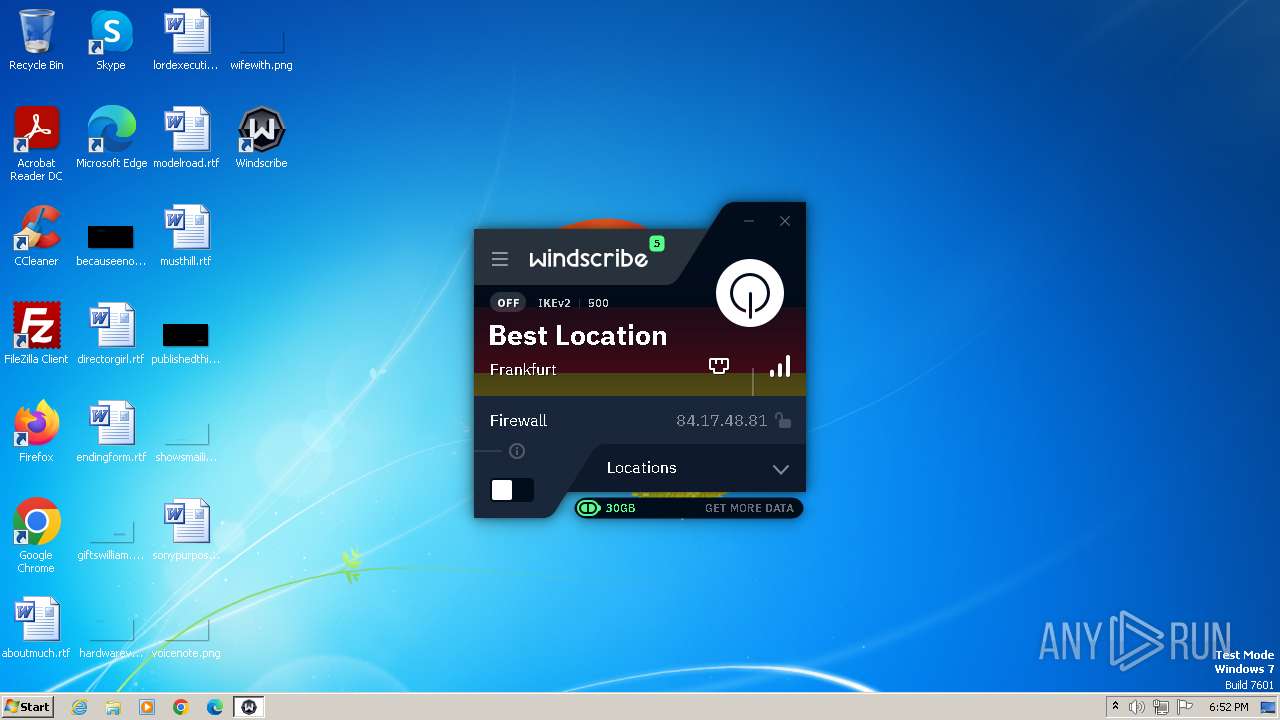Click the signal strength bars icon
This screenshot has height=720, width=1280.
click(780, 366)
